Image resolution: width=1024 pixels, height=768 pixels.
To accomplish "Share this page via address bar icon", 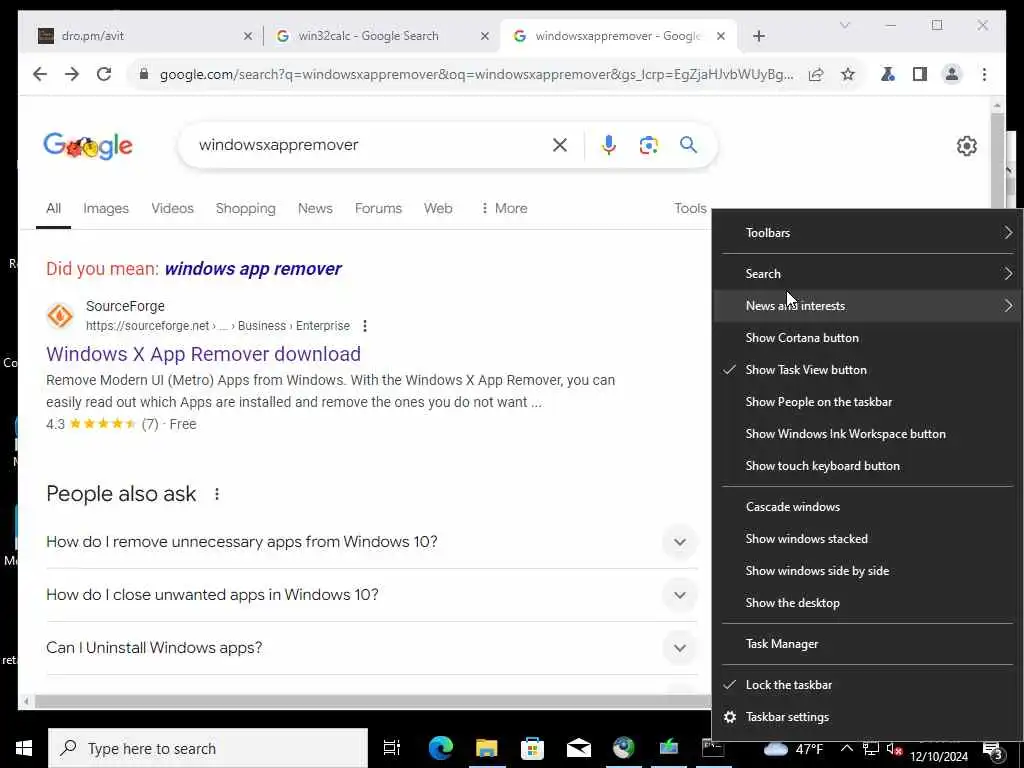I will [816, 74].
